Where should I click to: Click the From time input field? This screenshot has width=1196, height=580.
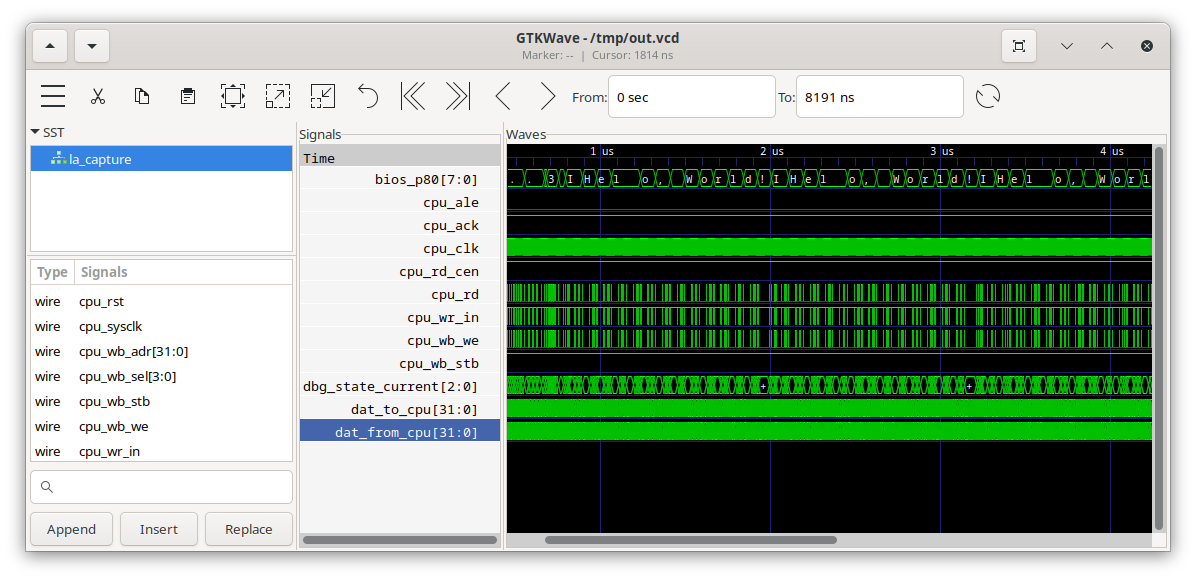point(691,97)
